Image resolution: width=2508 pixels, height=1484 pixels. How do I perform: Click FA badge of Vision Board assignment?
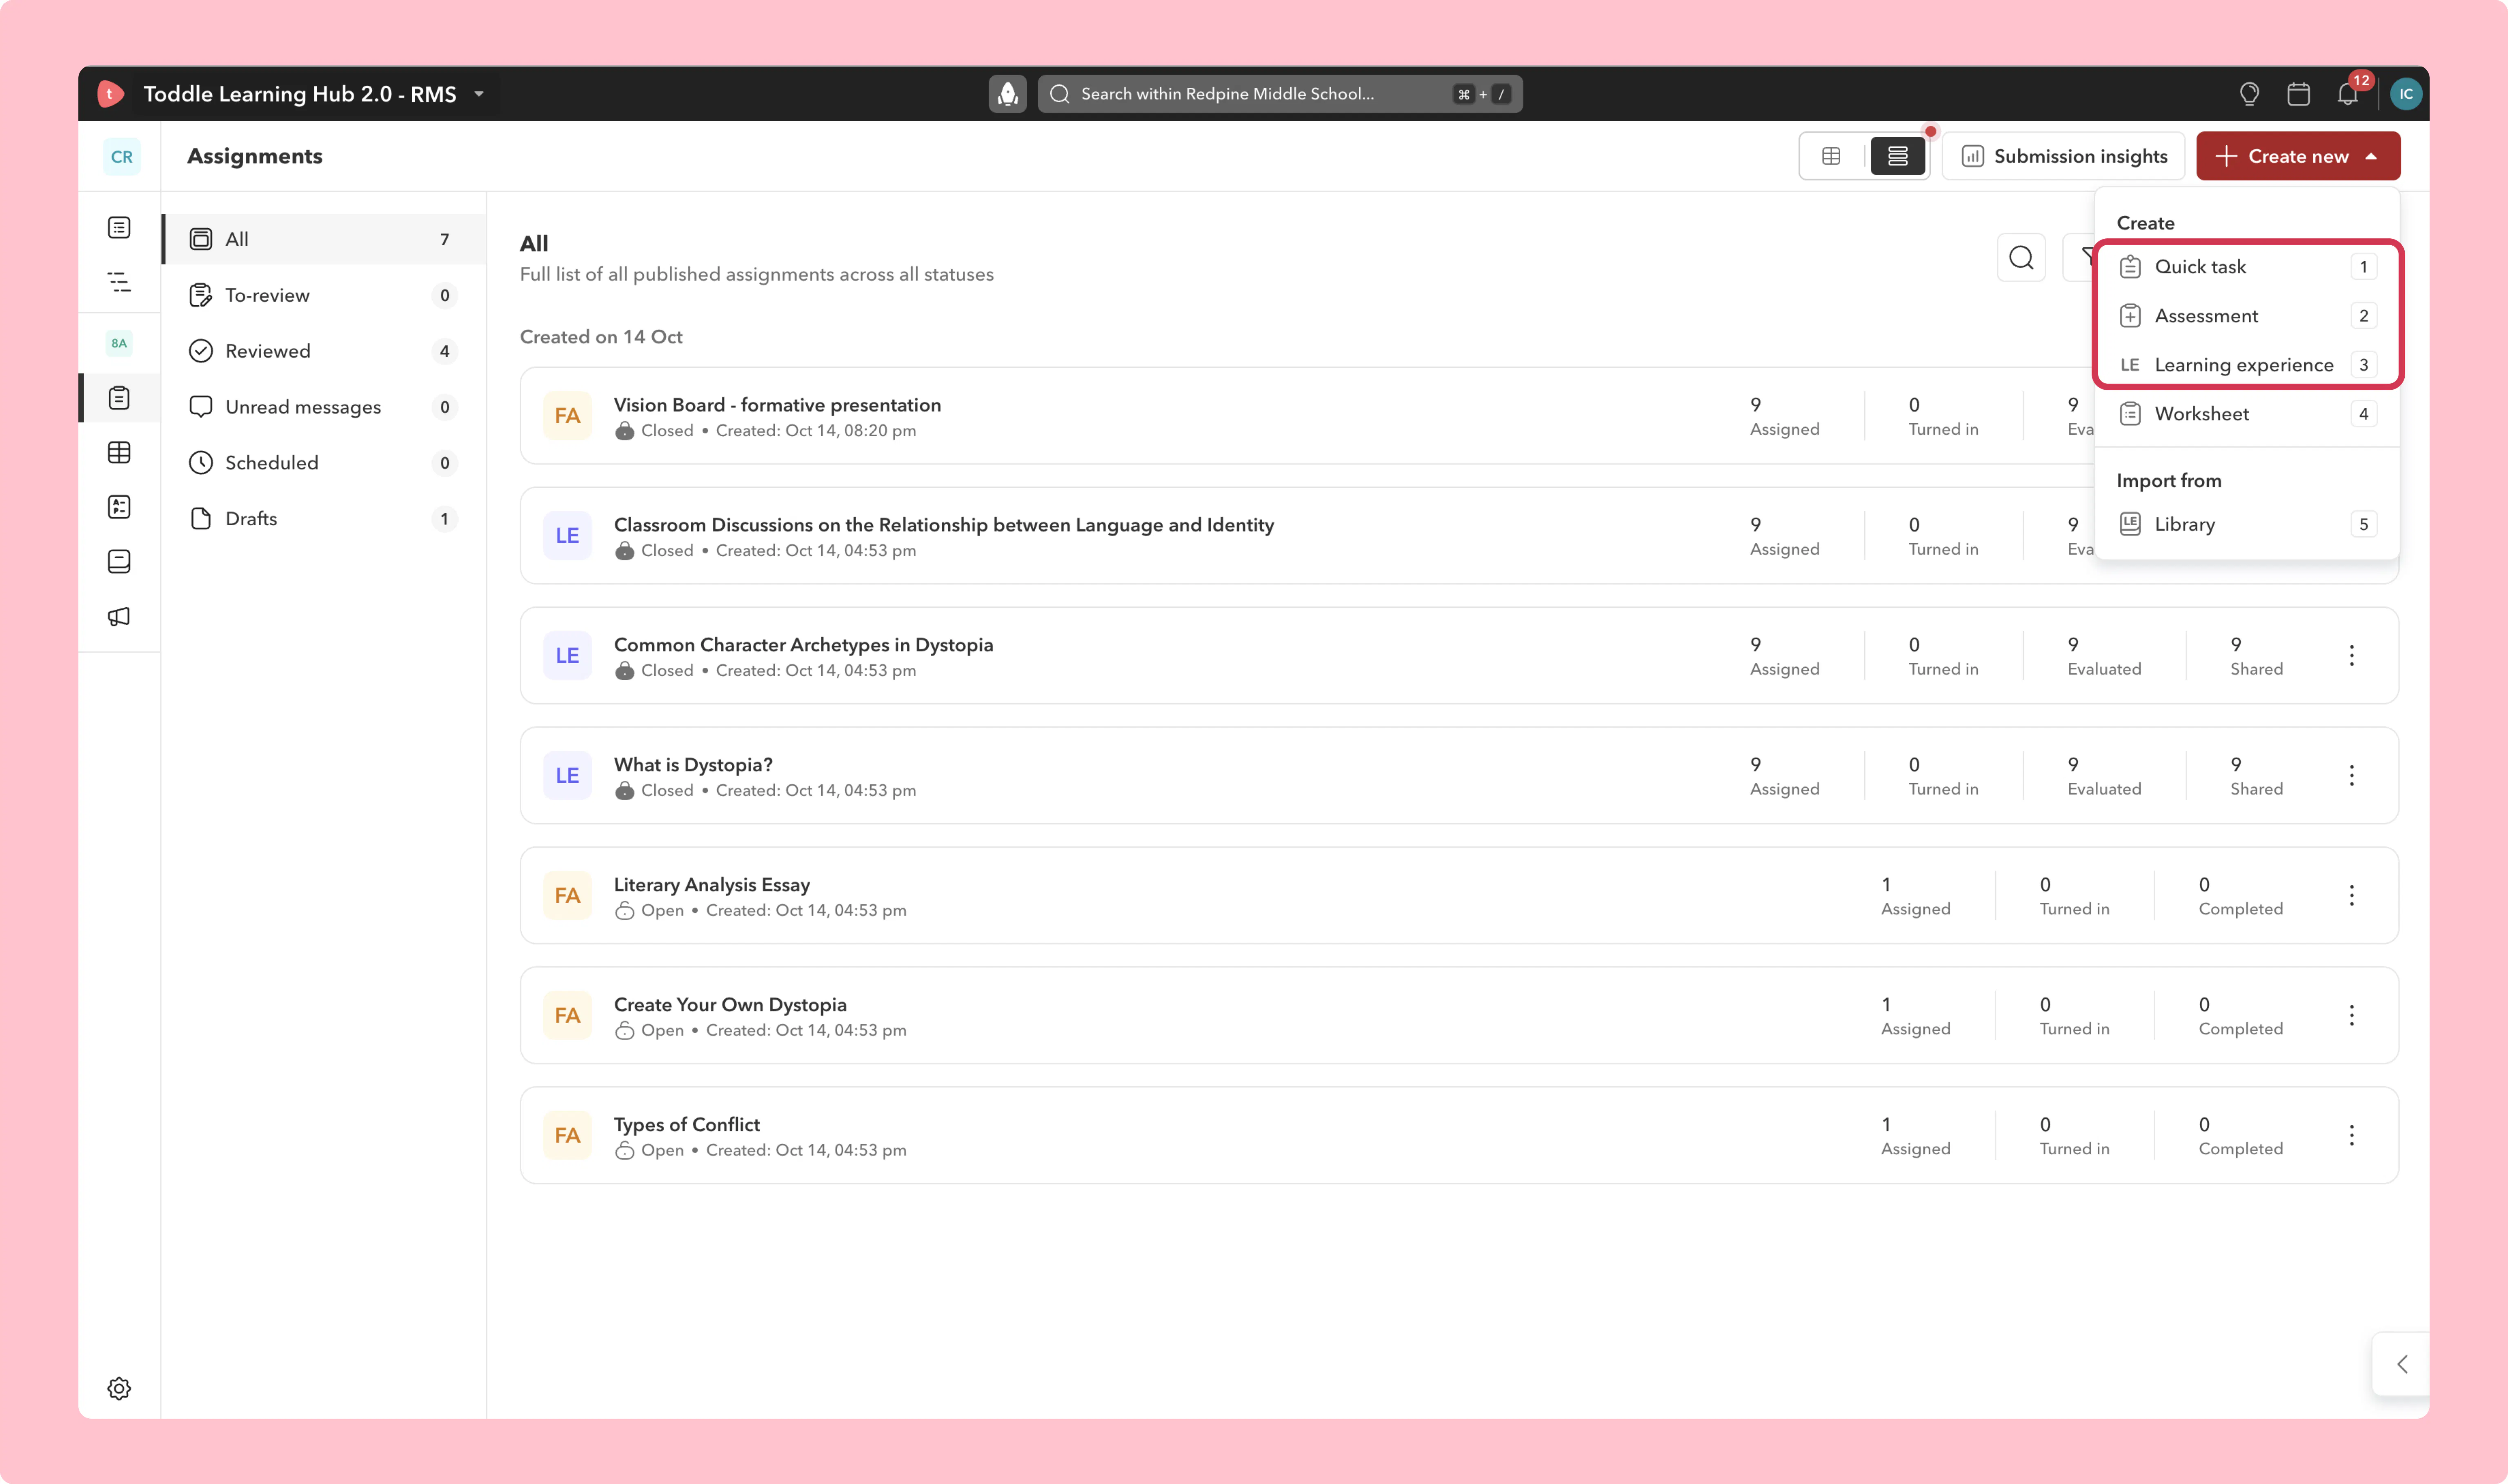567,416
